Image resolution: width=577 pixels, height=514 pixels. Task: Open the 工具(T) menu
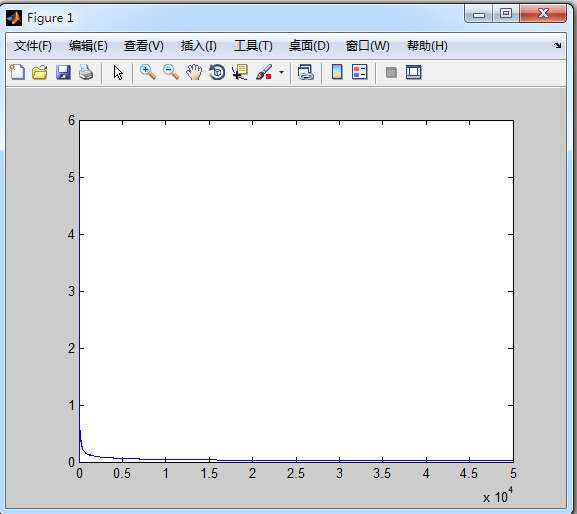(x=254, y=46)
